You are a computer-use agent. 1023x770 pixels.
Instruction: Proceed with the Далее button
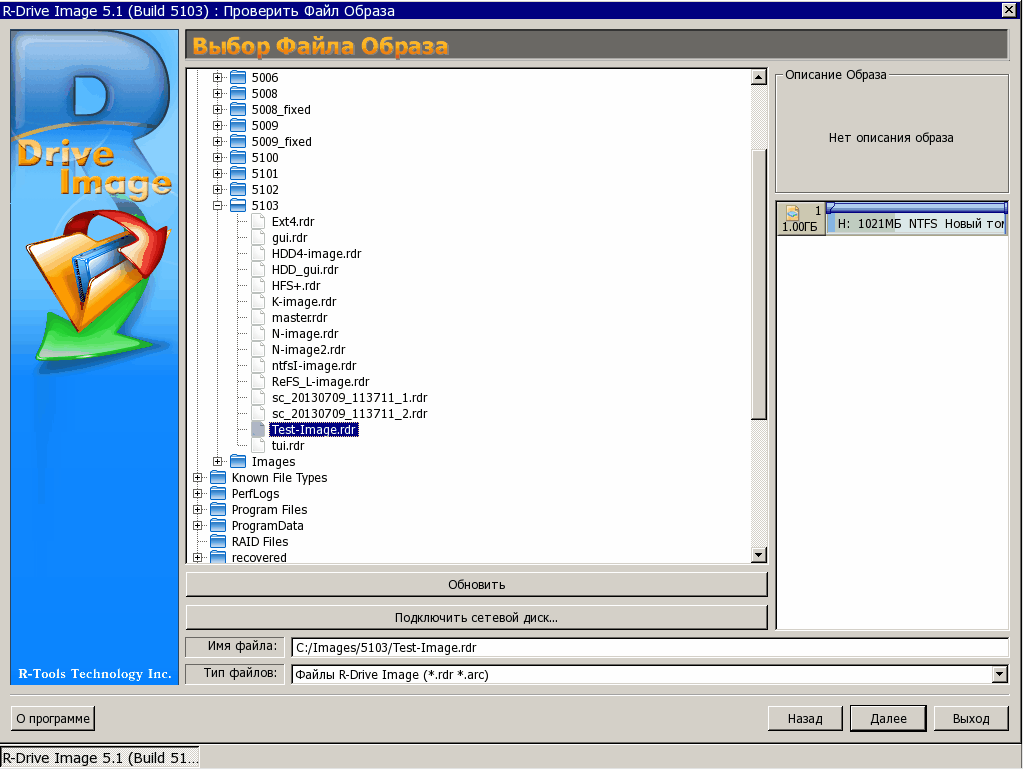click(888, 718)
